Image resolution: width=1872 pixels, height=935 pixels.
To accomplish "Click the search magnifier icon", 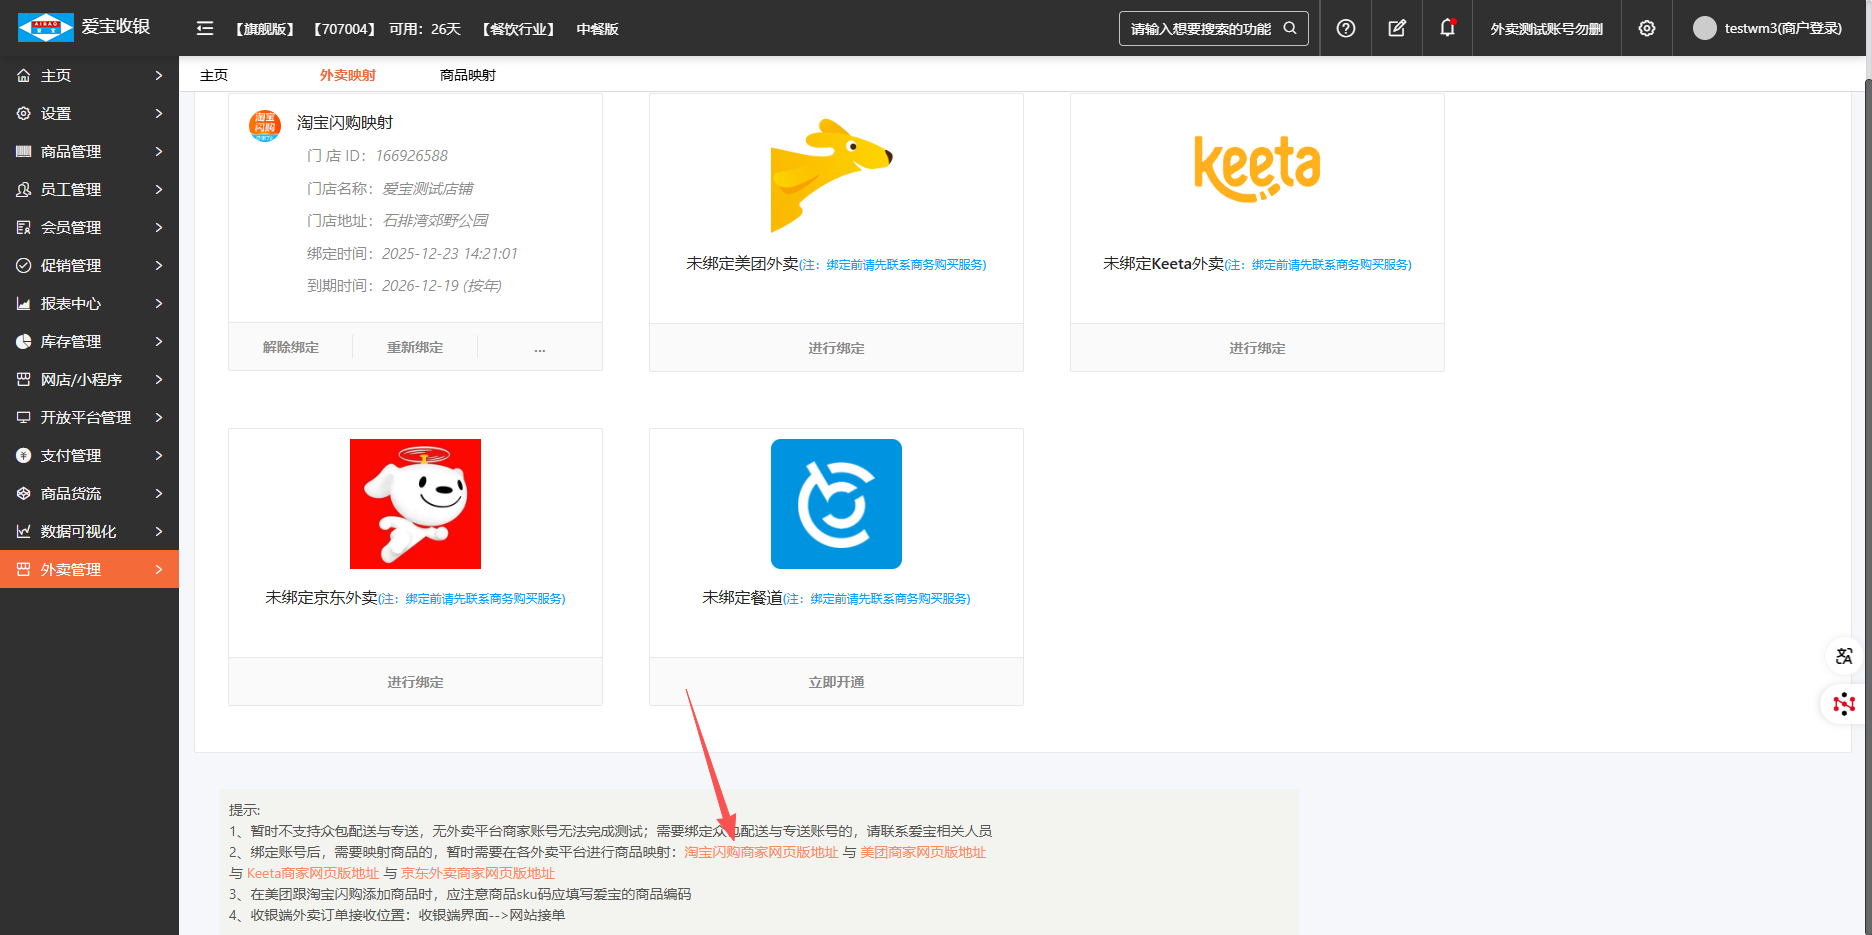I will pyautogui.click(x=1290, y=28).
